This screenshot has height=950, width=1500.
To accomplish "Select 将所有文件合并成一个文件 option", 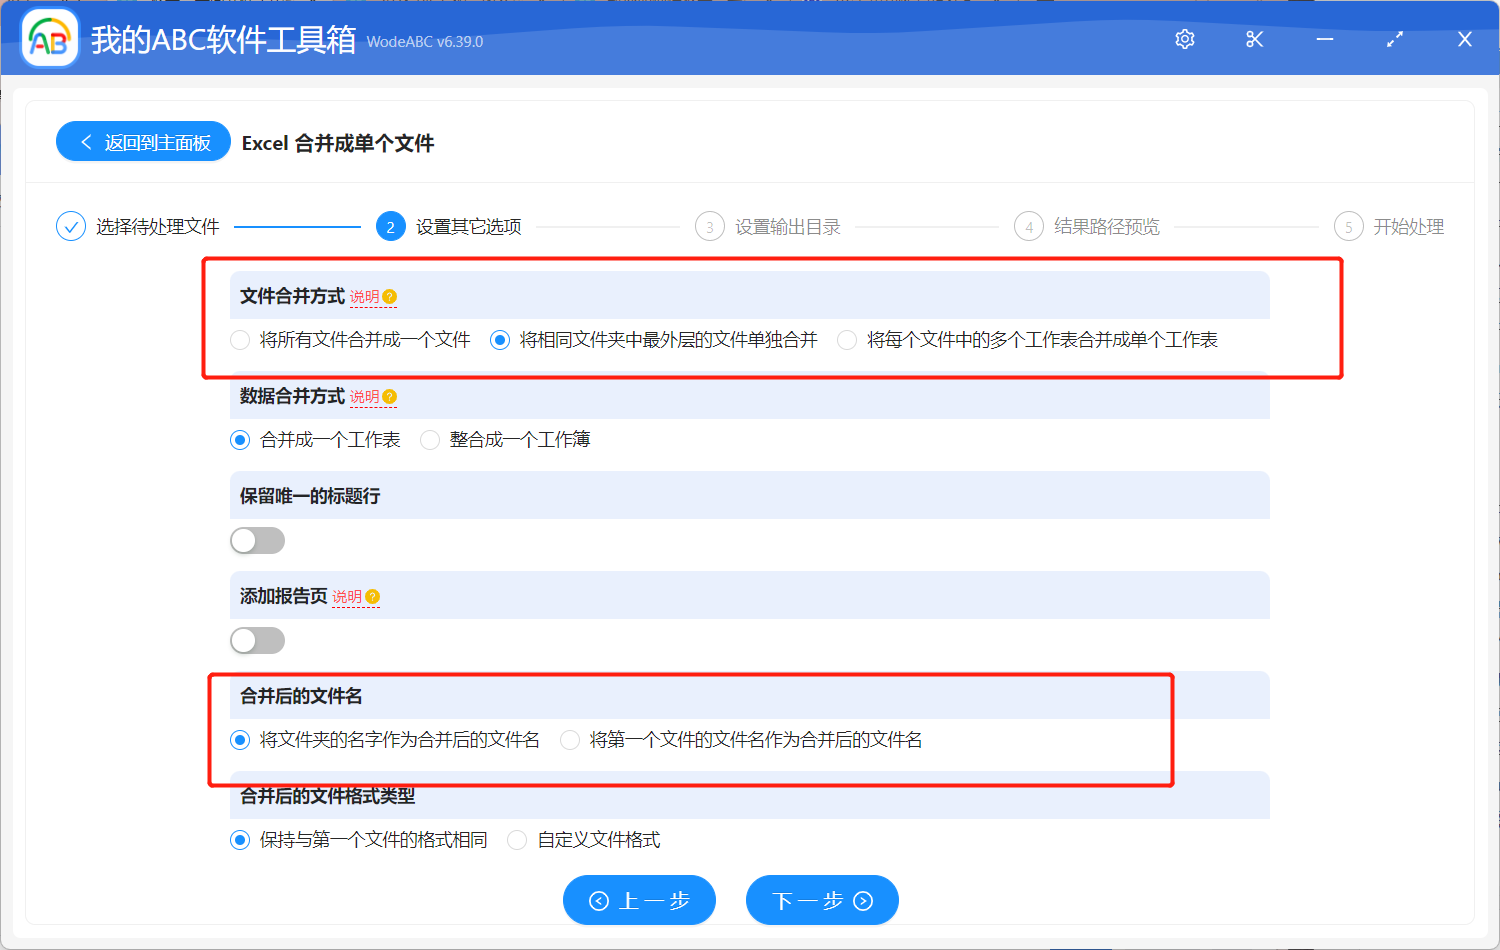I will coord(240,340).
